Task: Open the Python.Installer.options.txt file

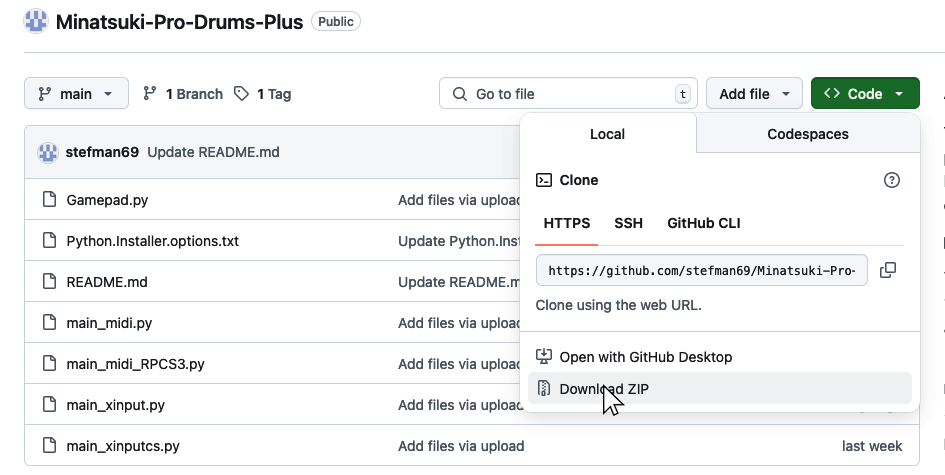Action: coord(152,241)
